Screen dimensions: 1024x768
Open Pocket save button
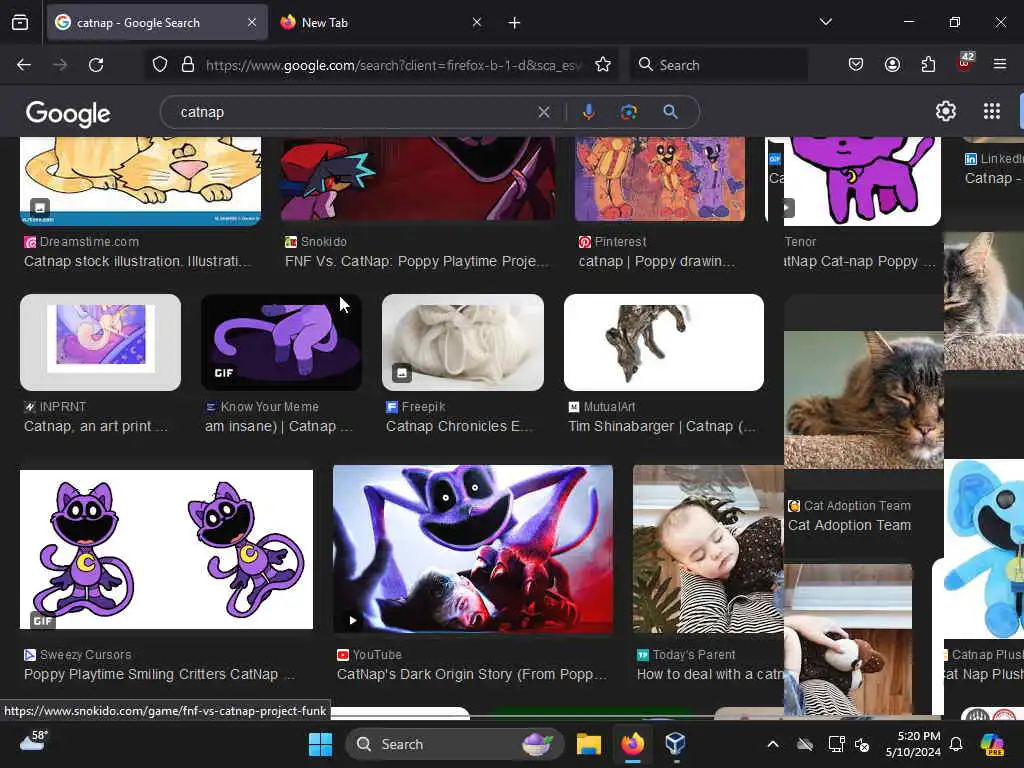[856, 65]
